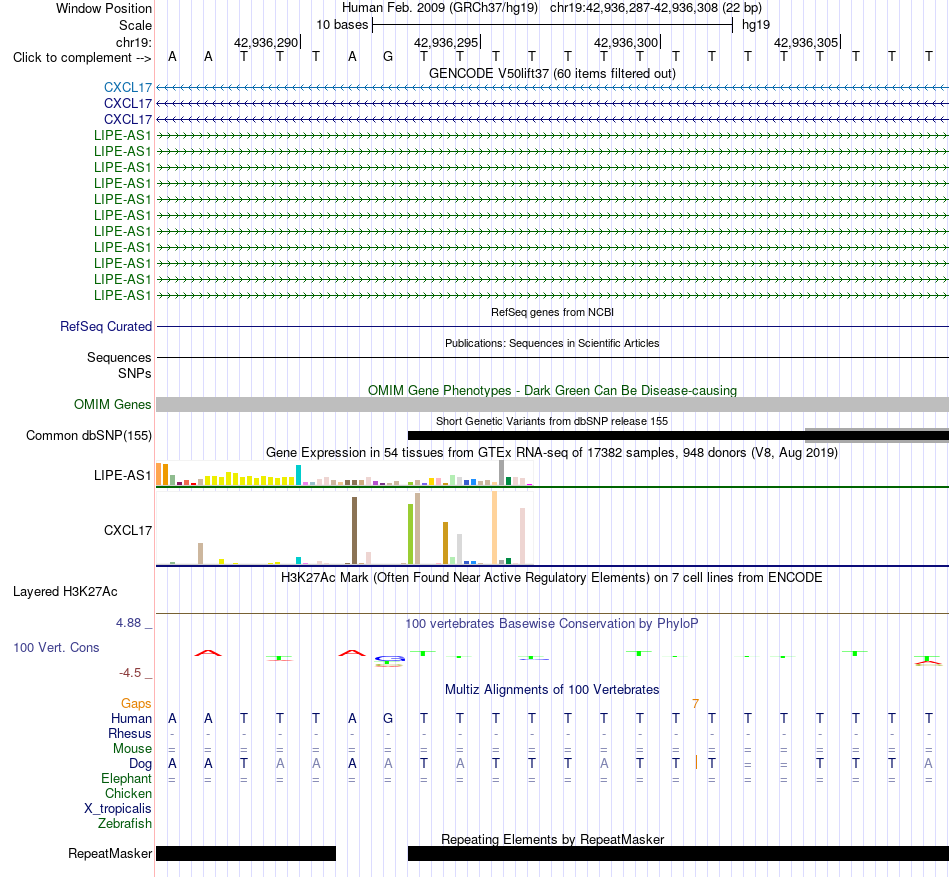950x877 pixels.
Task: Click the orange Gaps label
Action: 136,703
